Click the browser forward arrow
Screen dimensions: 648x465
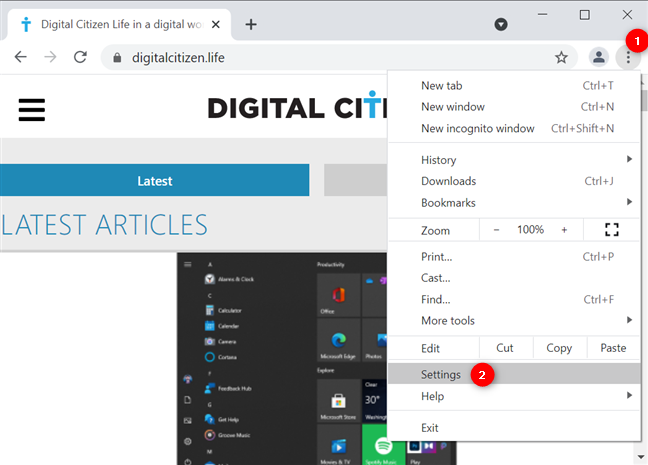pyautogui.click(x=50, y=57)
